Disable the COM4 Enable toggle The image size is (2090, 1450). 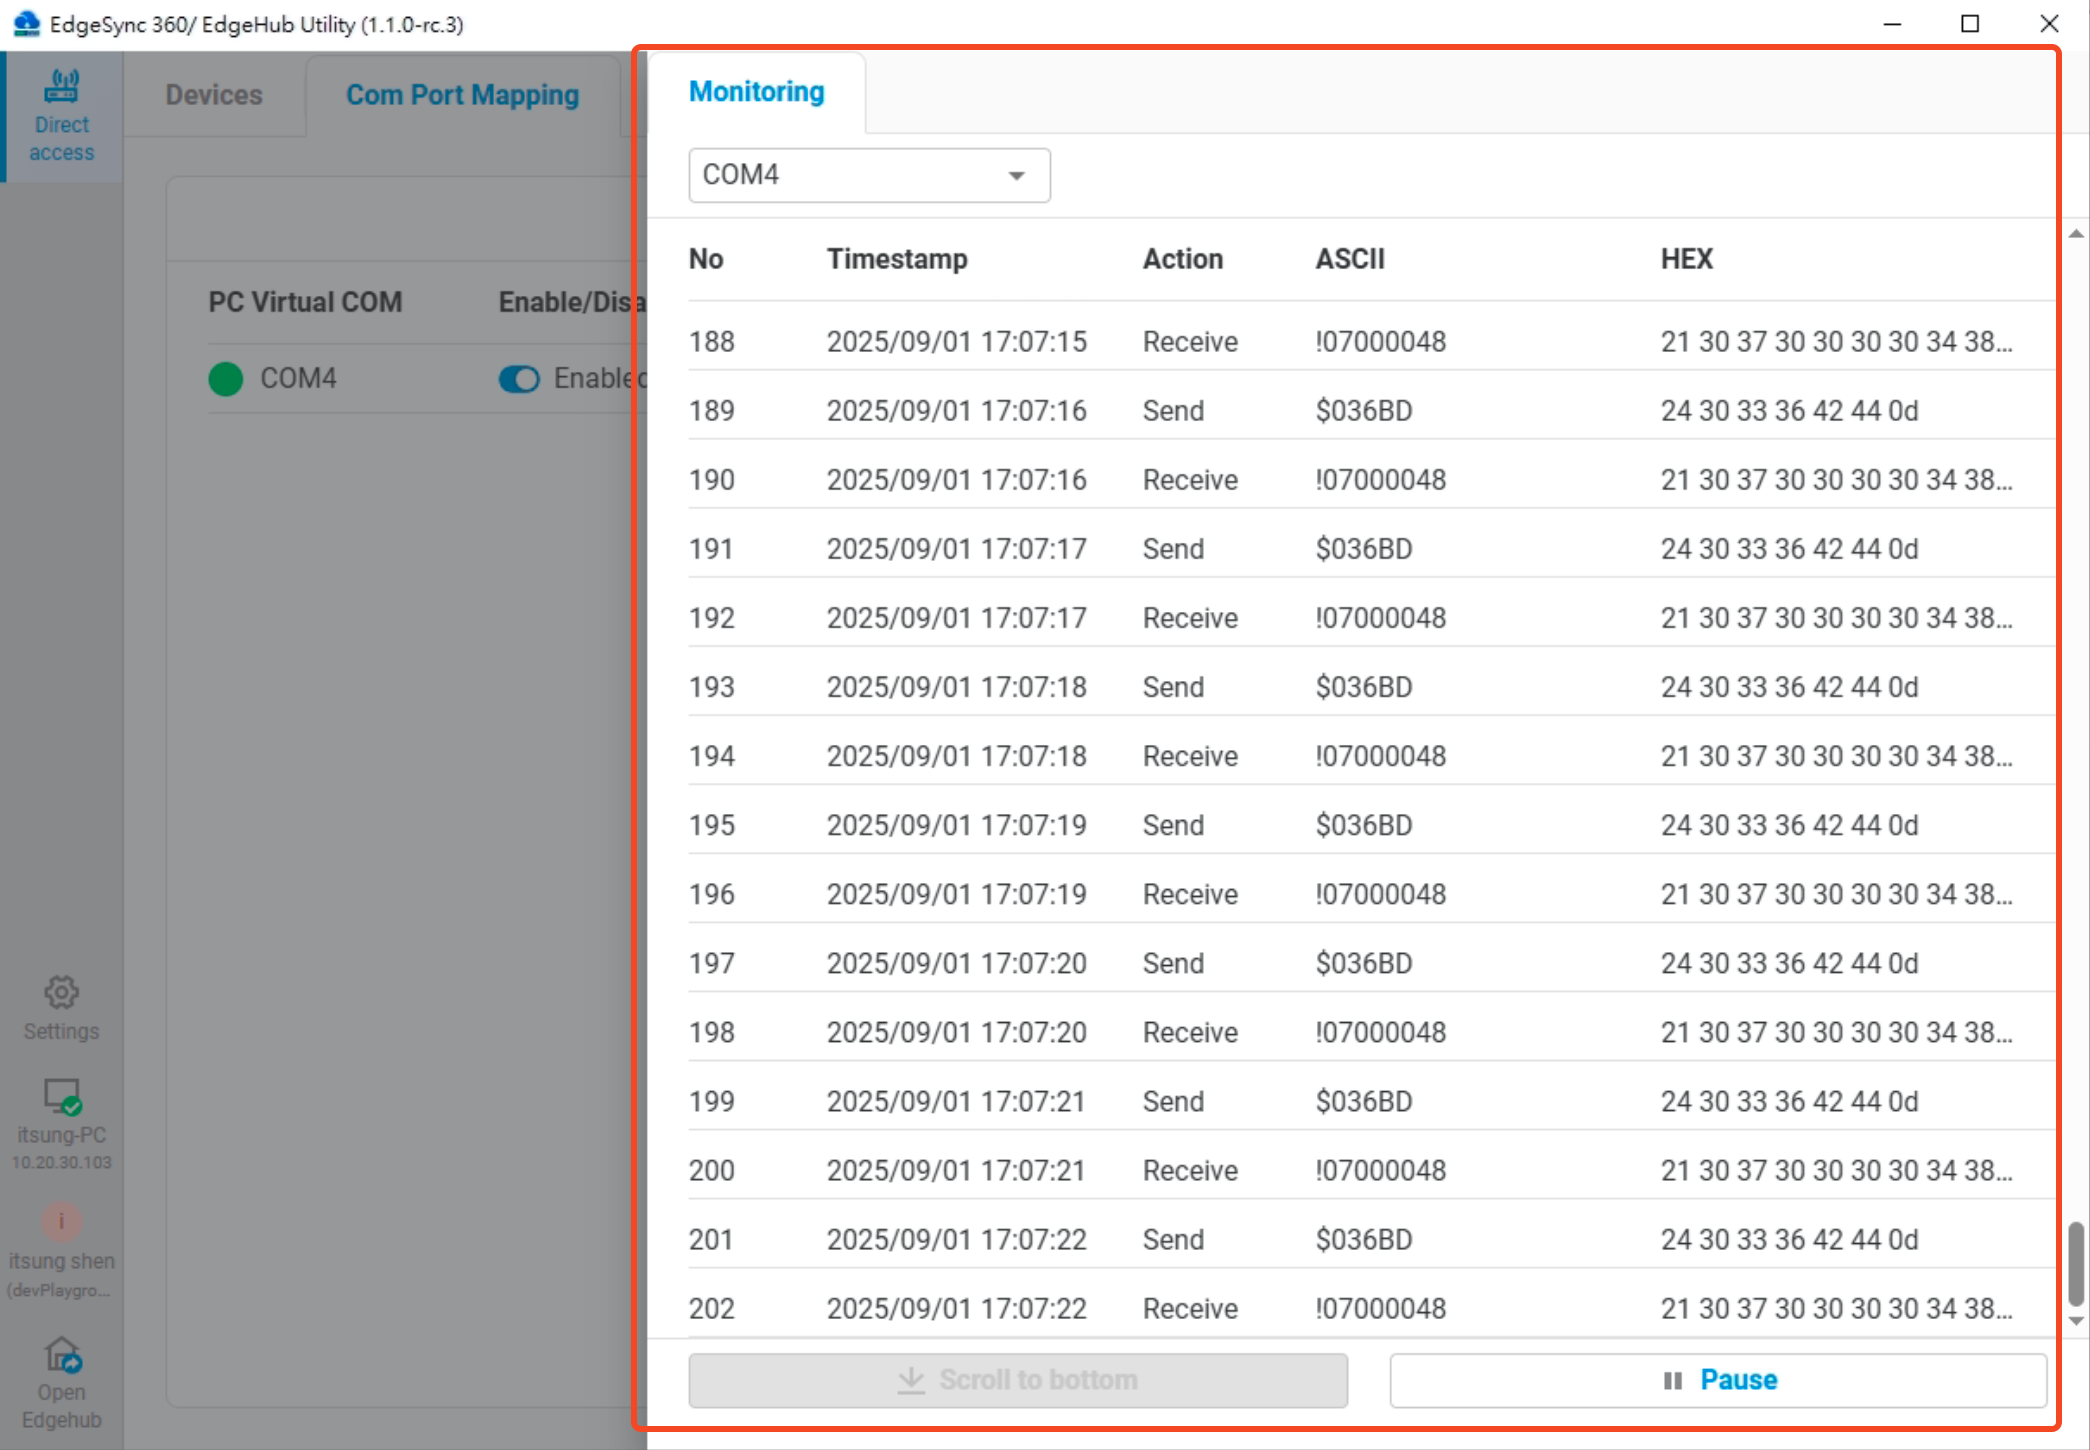pyautogui.click(x=519, y=379)
